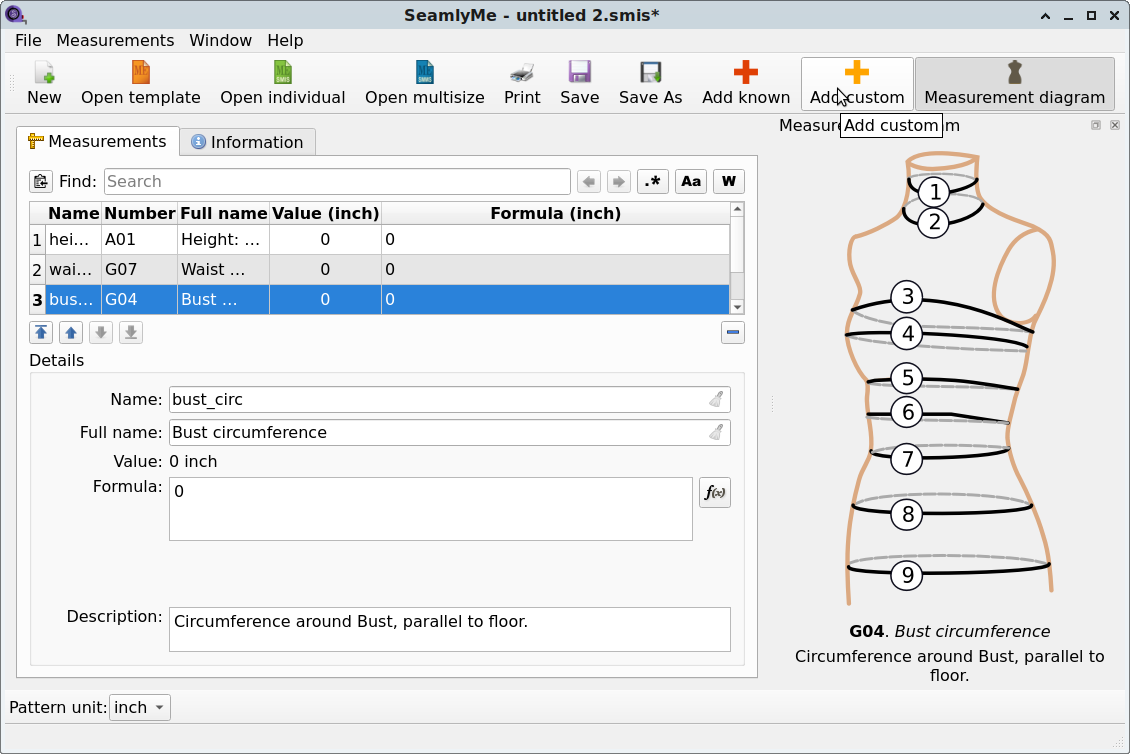Open the Pattern unit dropdown

(140, 707)
